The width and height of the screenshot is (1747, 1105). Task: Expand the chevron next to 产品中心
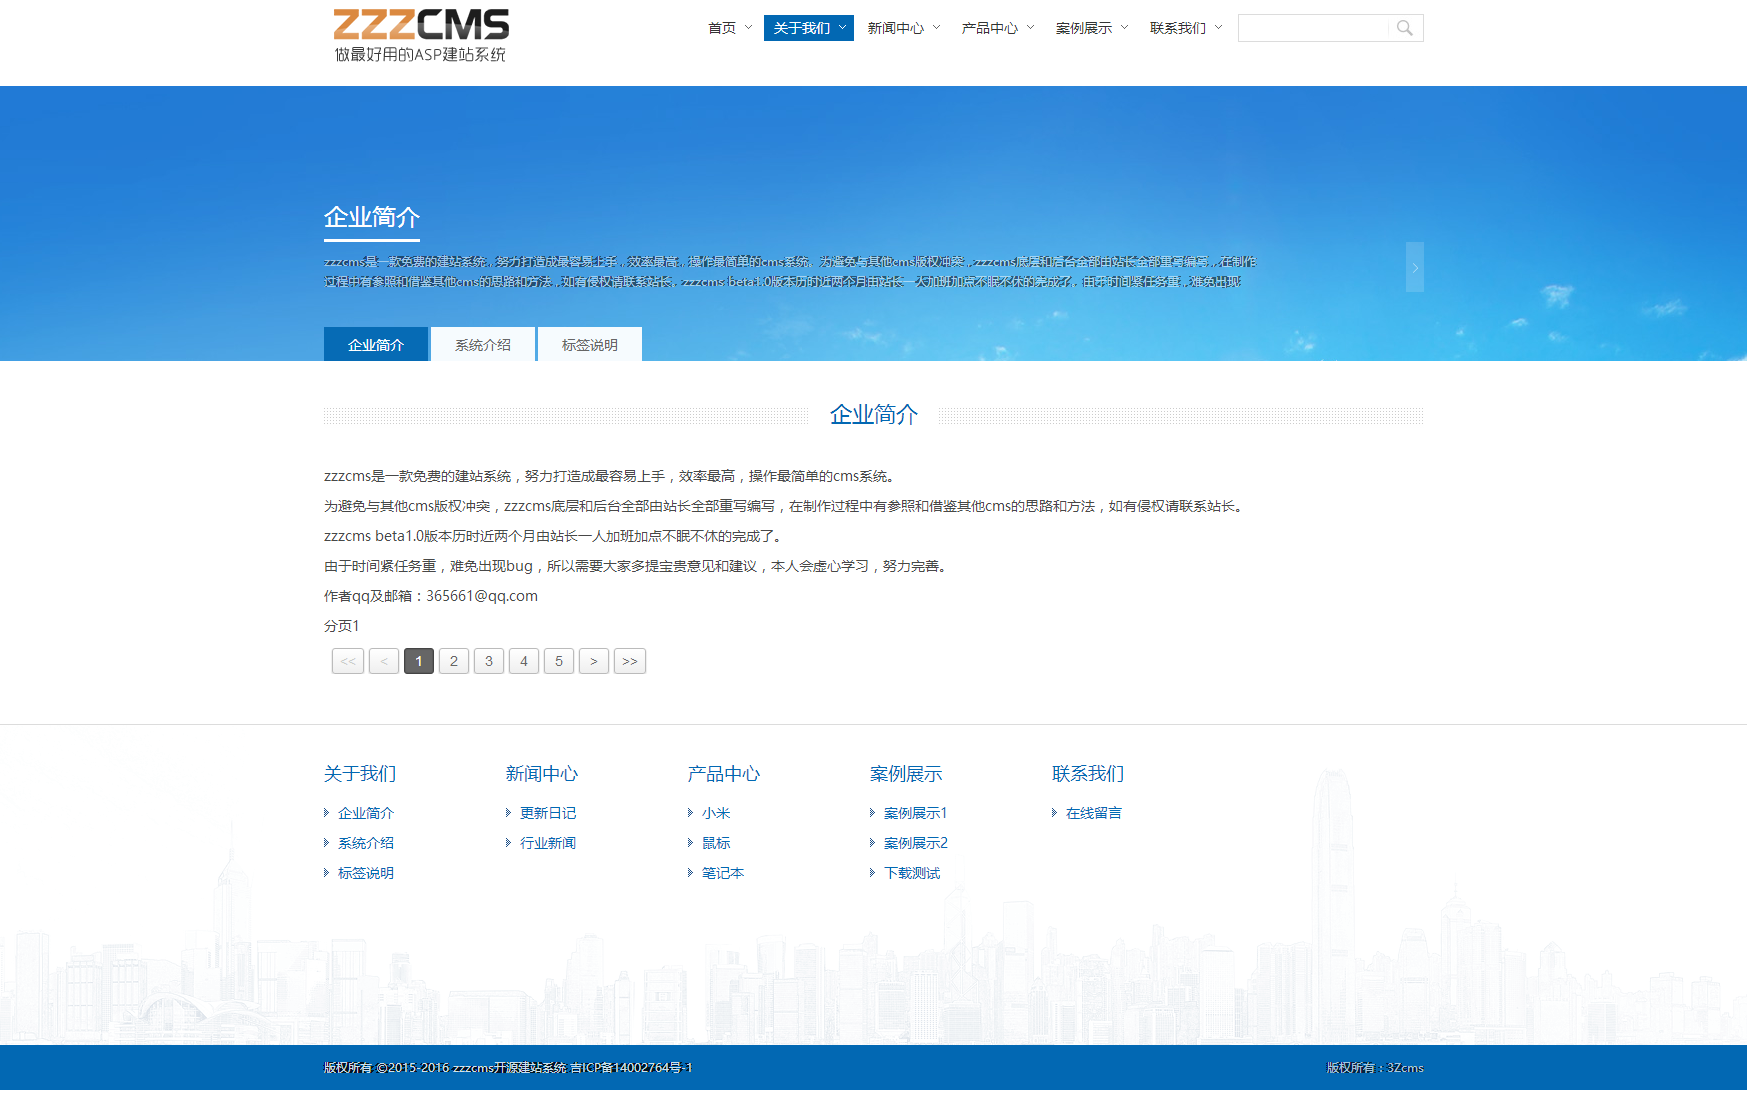point(1030,28)
